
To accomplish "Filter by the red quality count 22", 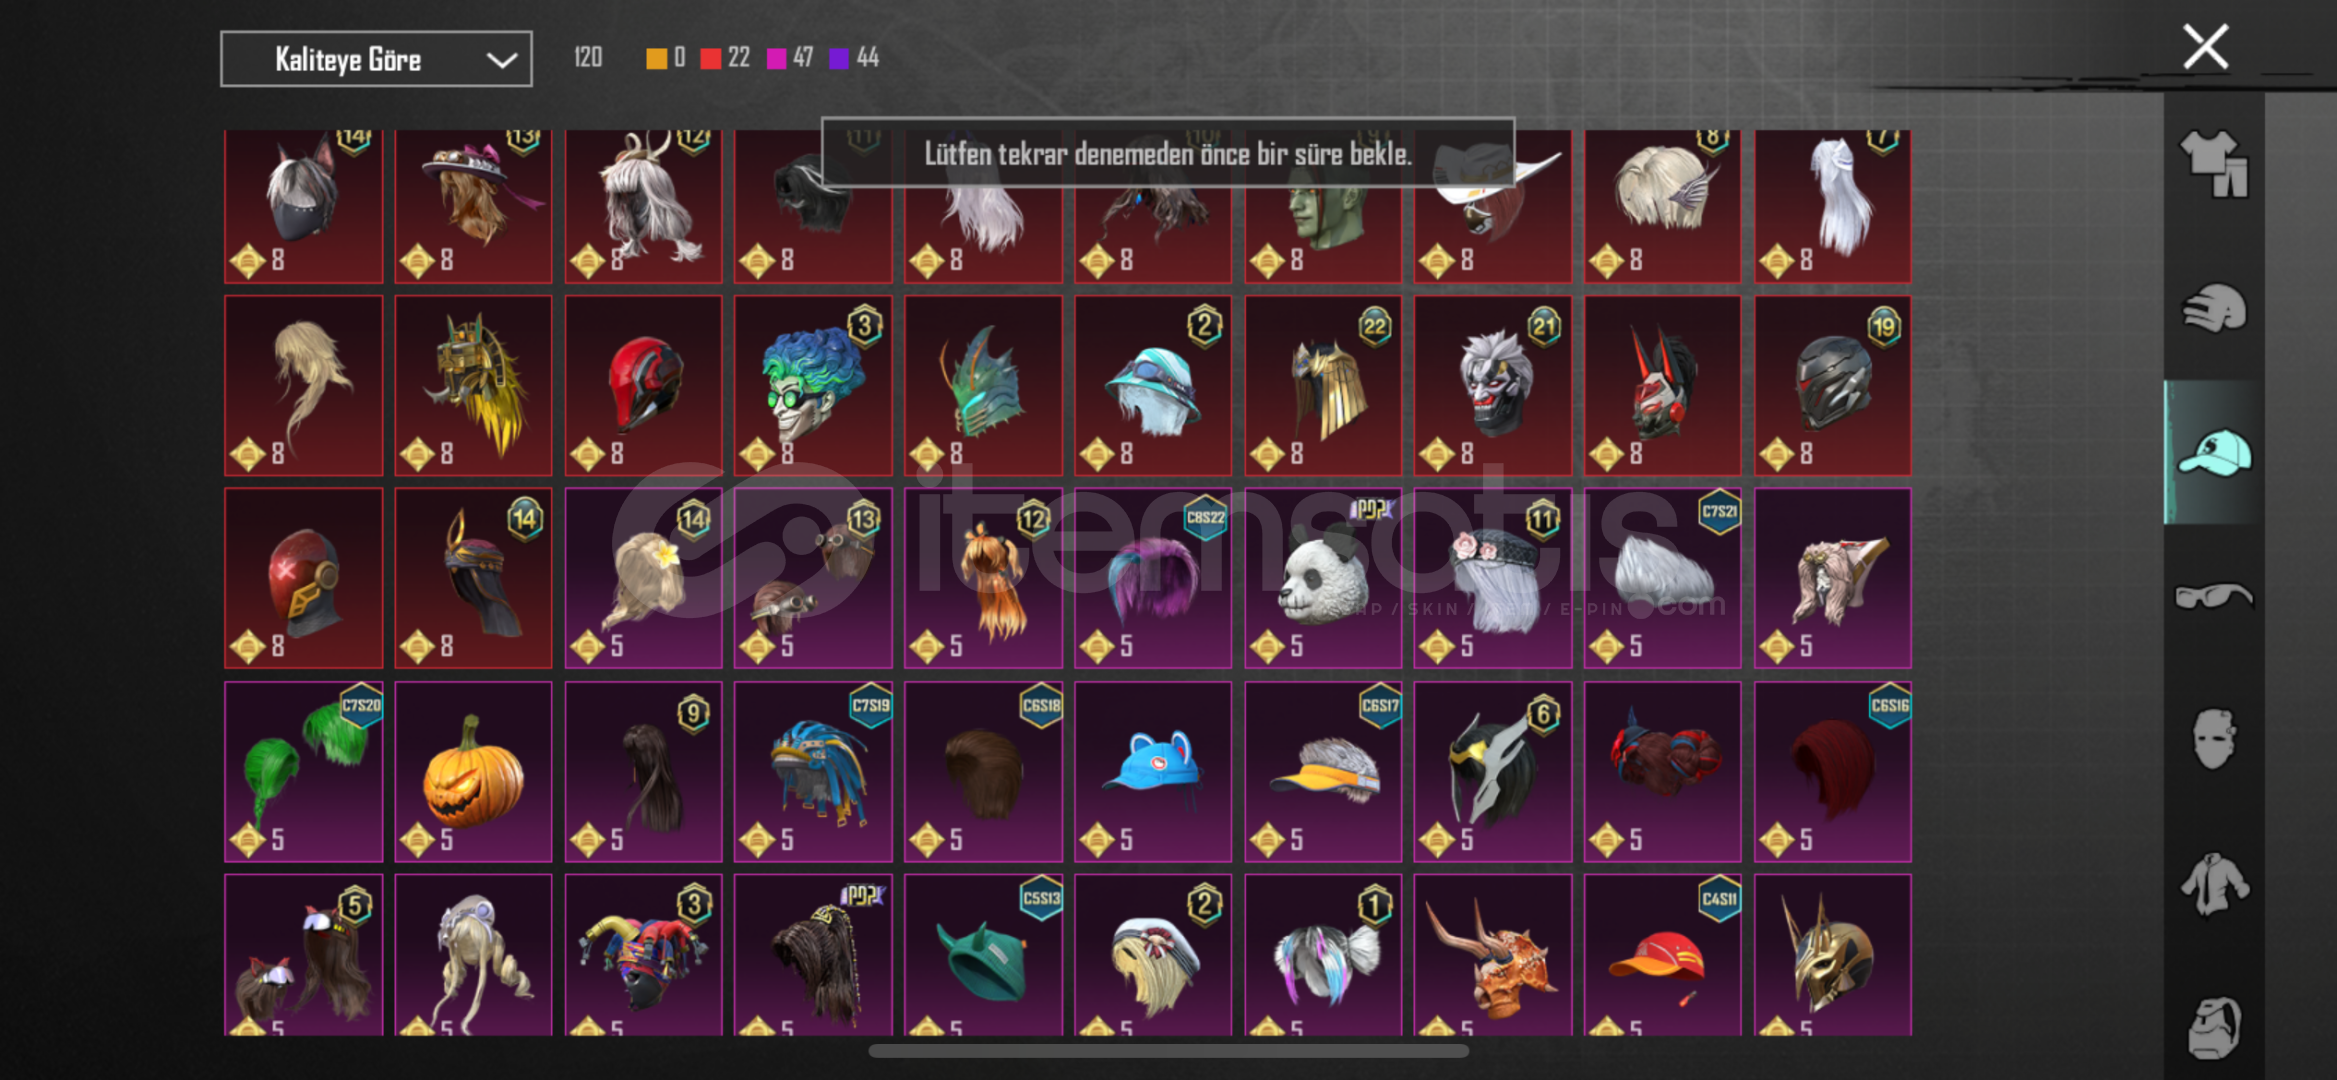I will coord(725,58).
